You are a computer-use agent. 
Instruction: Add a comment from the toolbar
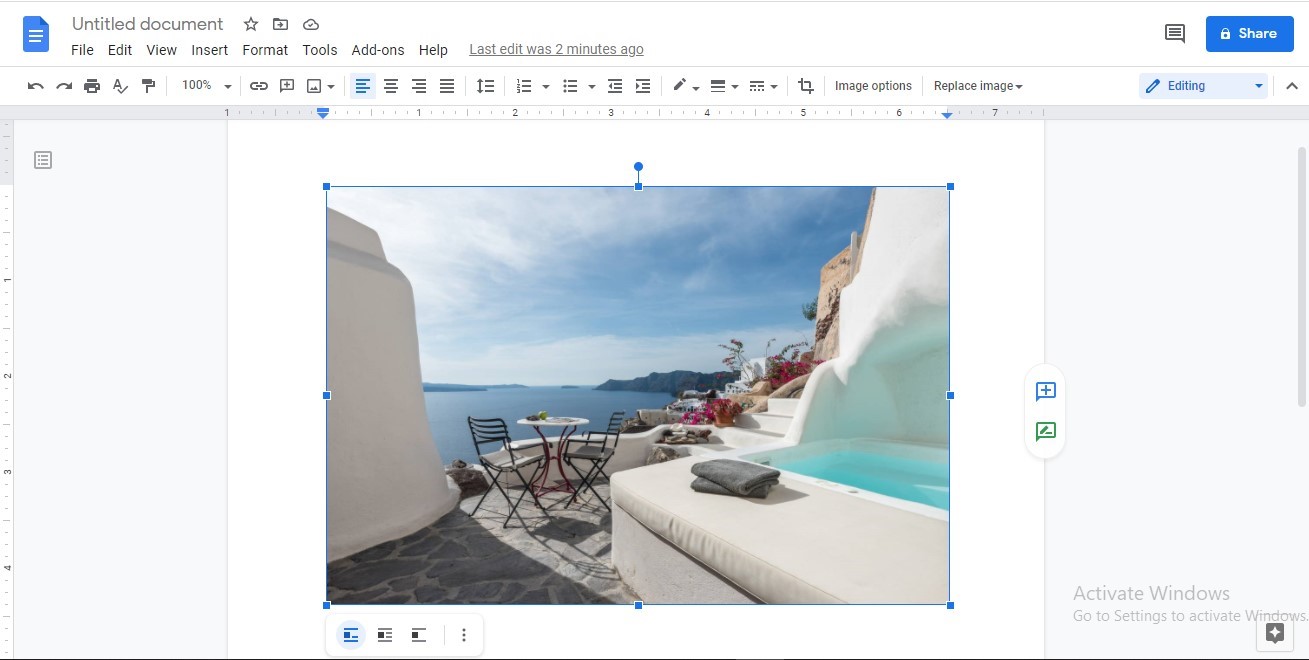click(287, 86)
